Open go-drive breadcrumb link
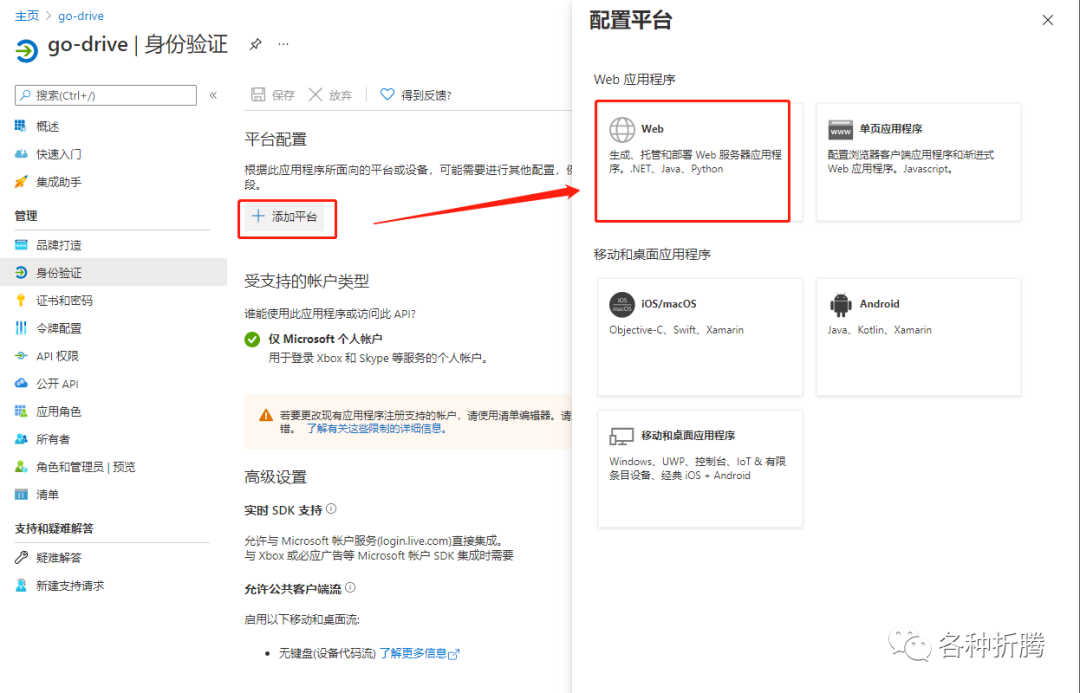The width and height of the screenshot is (1080, 693). (x=81, y=15)
